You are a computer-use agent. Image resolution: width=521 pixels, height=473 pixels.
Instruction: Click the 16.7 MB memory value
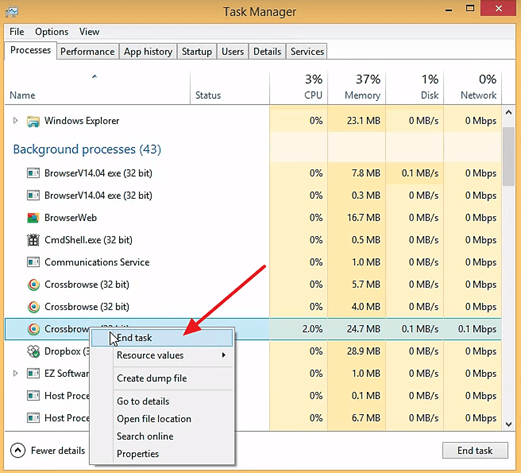coord(364,218)
